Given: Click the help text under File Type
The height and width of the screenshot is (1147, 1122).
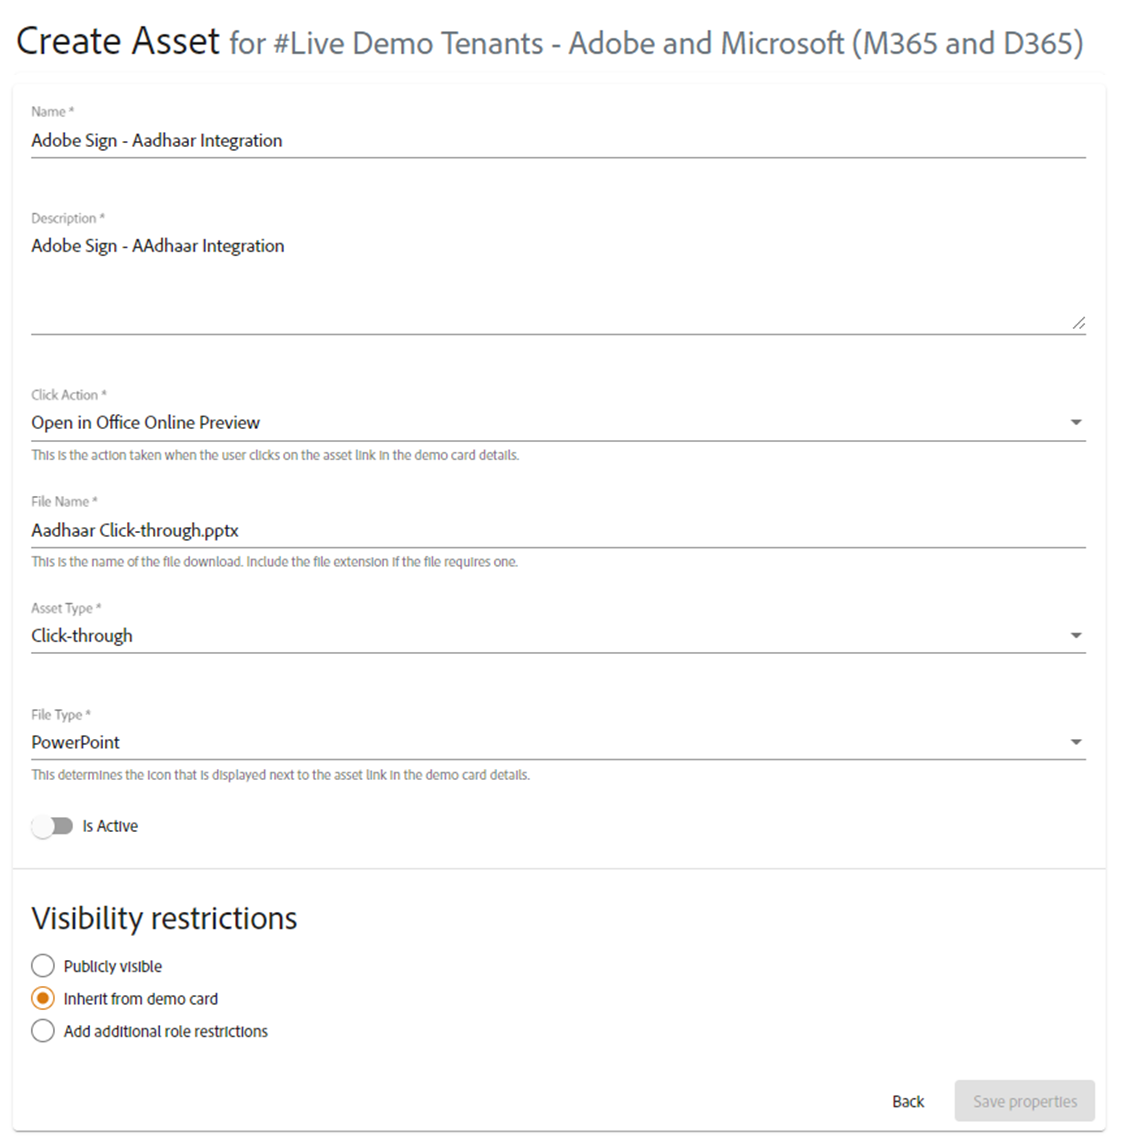Looking at the screenshot, I should coord(280,775).
